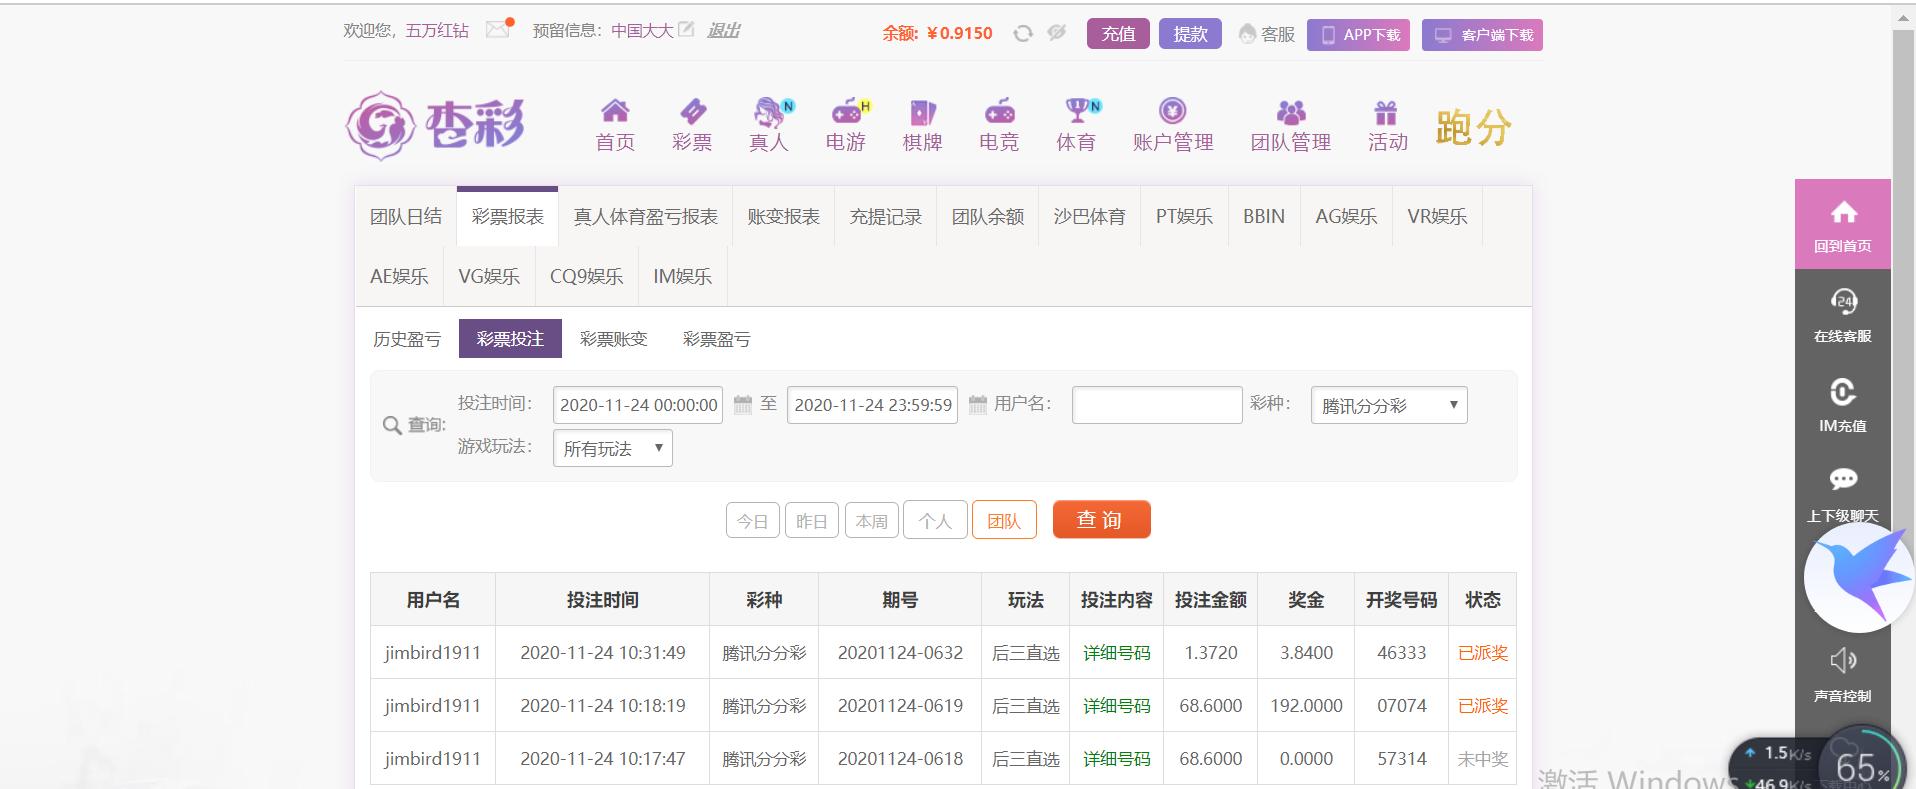Select 个人 scope filter
The width and height of the screenshot is (1916, 789).
935,520
